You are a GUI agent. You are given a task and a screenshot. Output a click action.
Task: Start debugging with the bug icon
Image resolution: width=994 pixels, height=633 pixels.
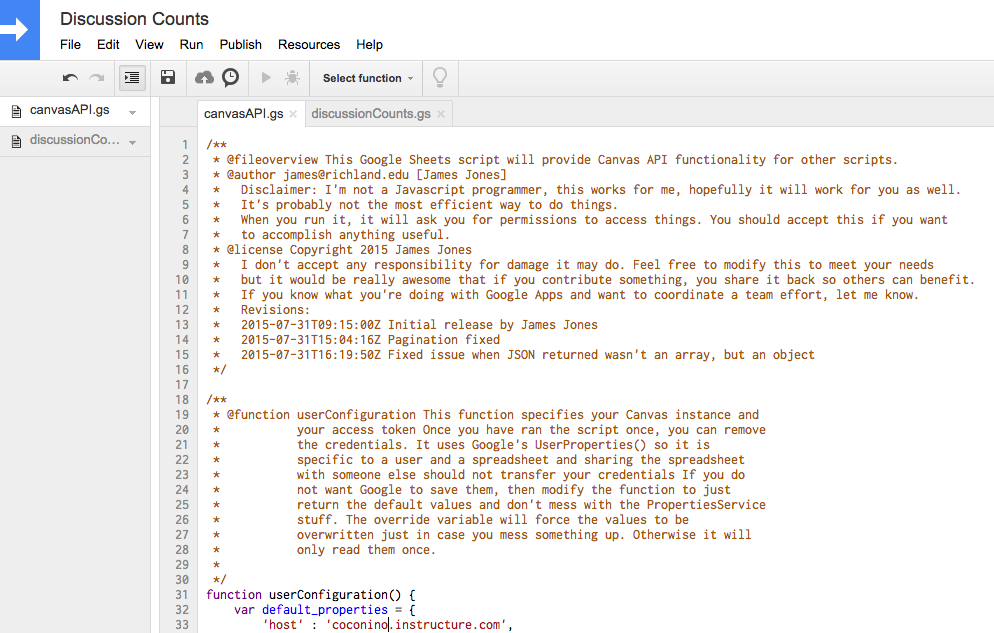click(x=292, y=77)
